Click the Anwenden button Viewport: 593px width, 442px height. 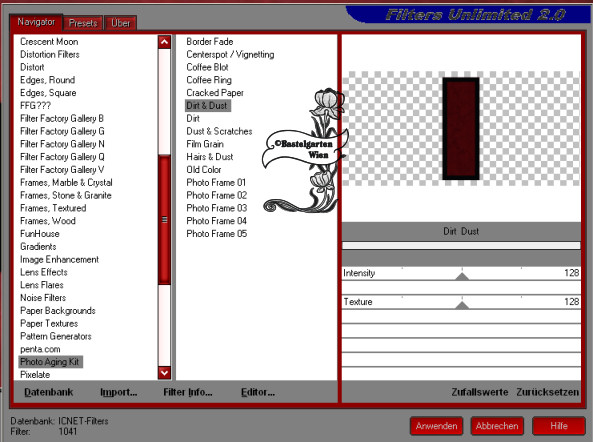point(436,426)
